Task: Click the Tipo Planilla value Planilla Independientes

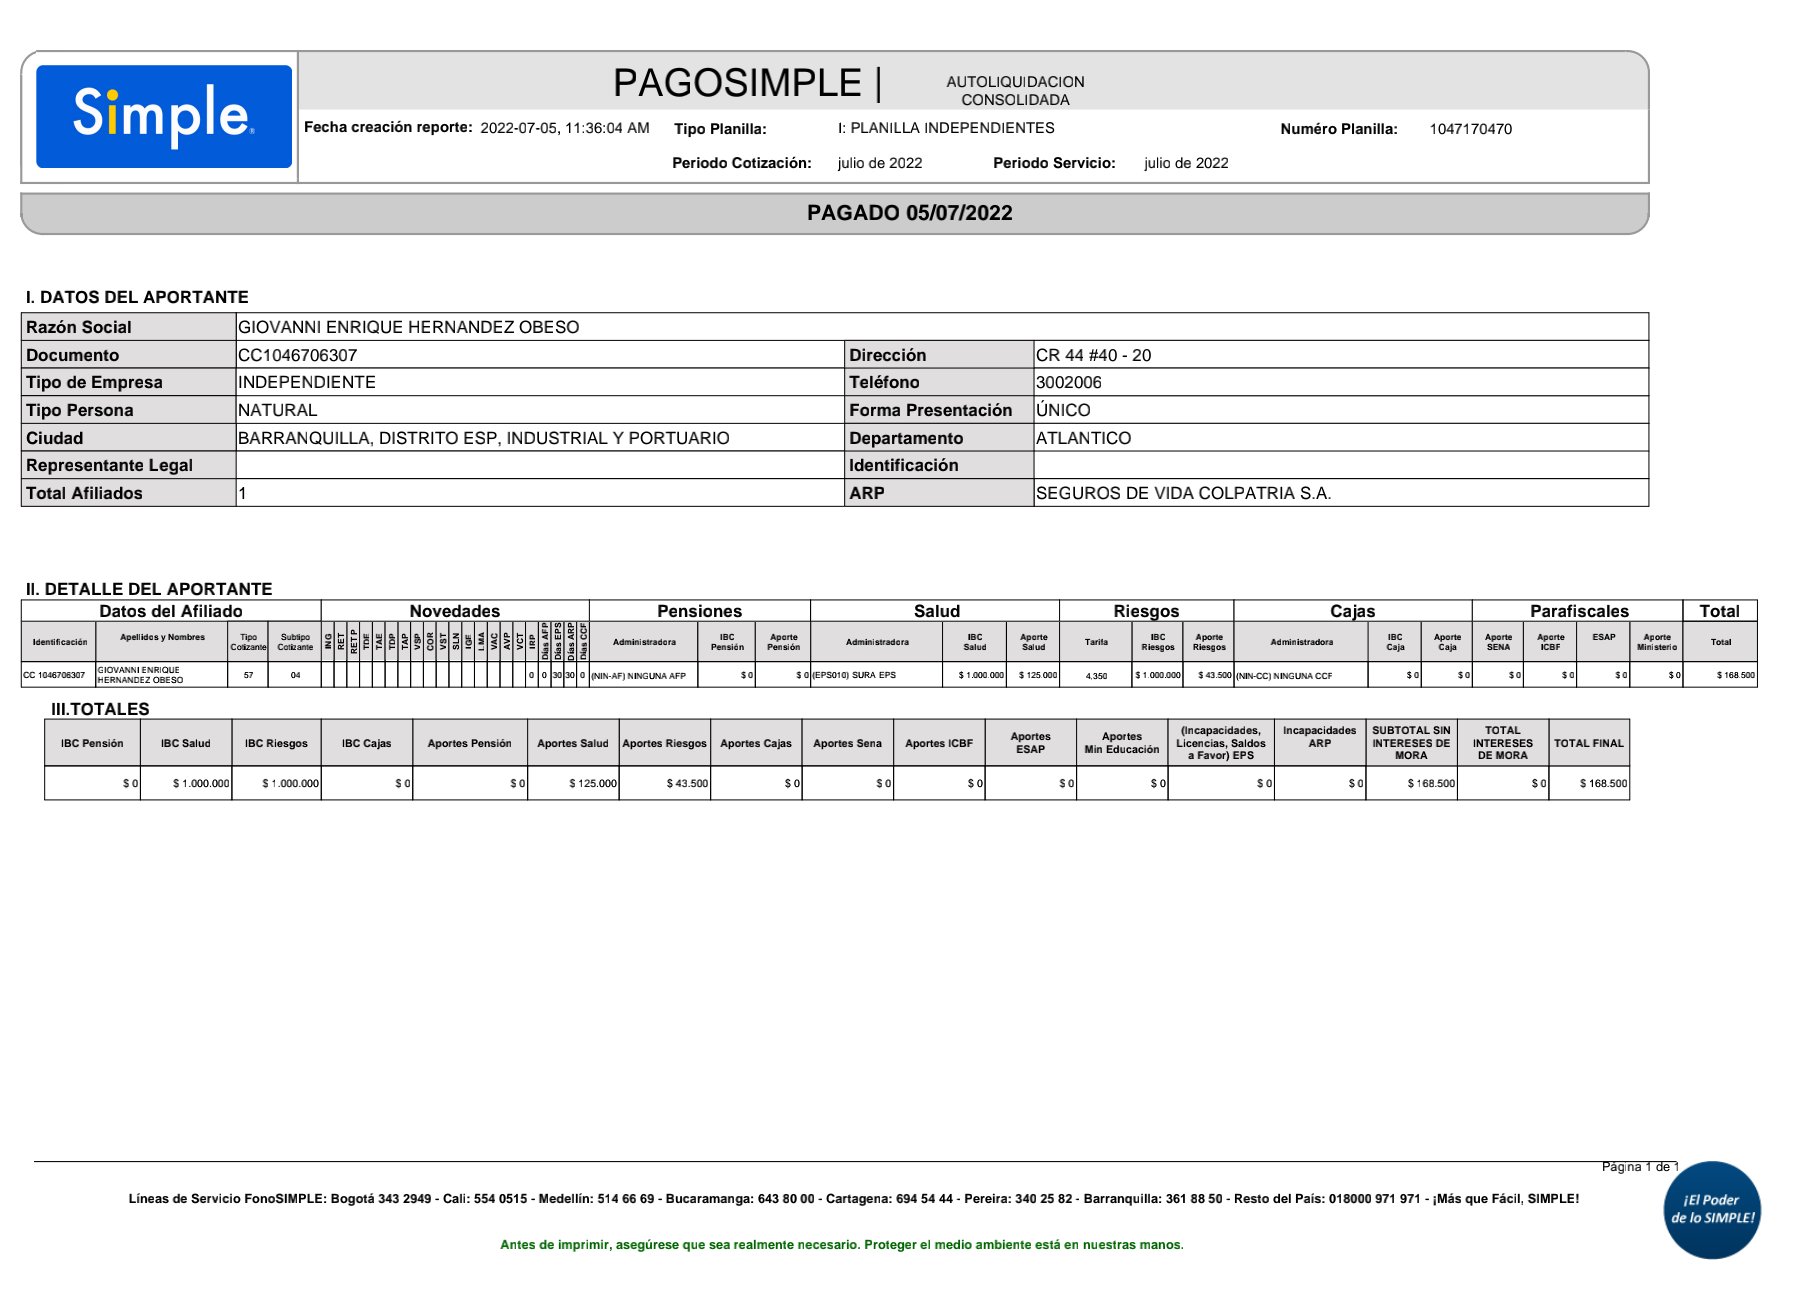Action: click(946, 128)
